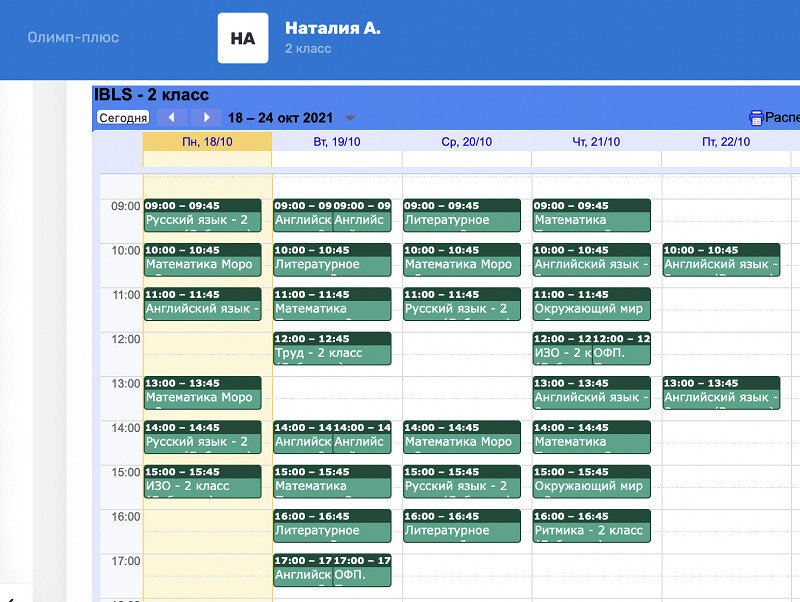Open Wednesday 15:00 Русский язык lesson

462,482
